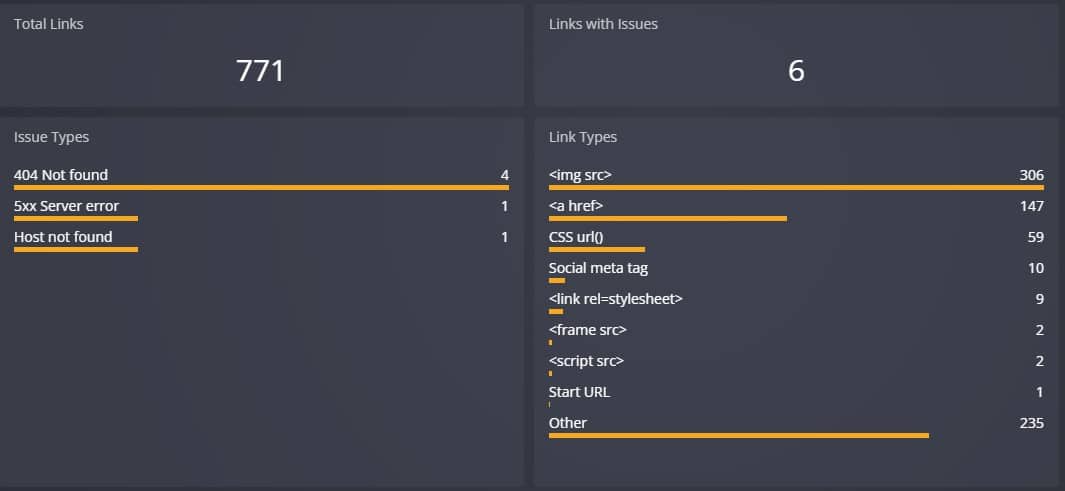Select the 5xx Server error issue row
Image resolution: width=1065 pixels, height=491 pixels.
click(x=261, y=209)
